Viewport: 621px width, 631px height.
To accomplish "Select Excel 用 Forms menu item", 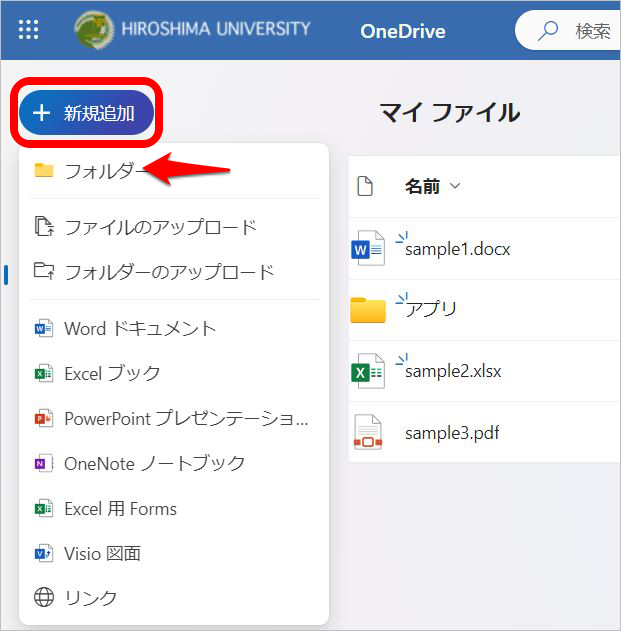I will [x=120, y=508].
